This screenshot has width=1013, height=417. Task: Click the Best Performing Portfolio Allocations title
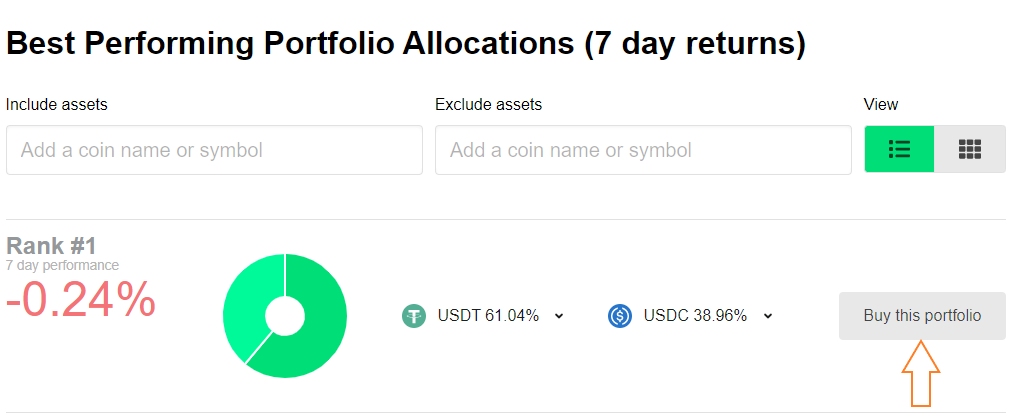point(406,45)
